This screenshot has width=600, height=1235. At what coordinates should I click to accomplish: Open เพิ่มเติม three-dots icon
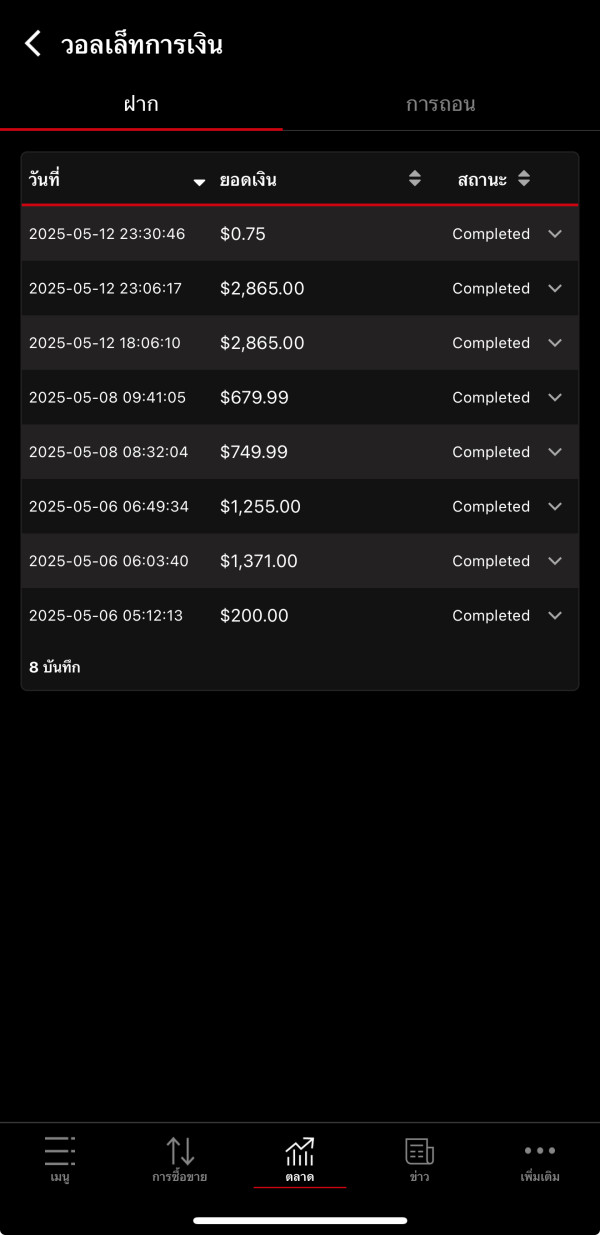pos(540,1151)
